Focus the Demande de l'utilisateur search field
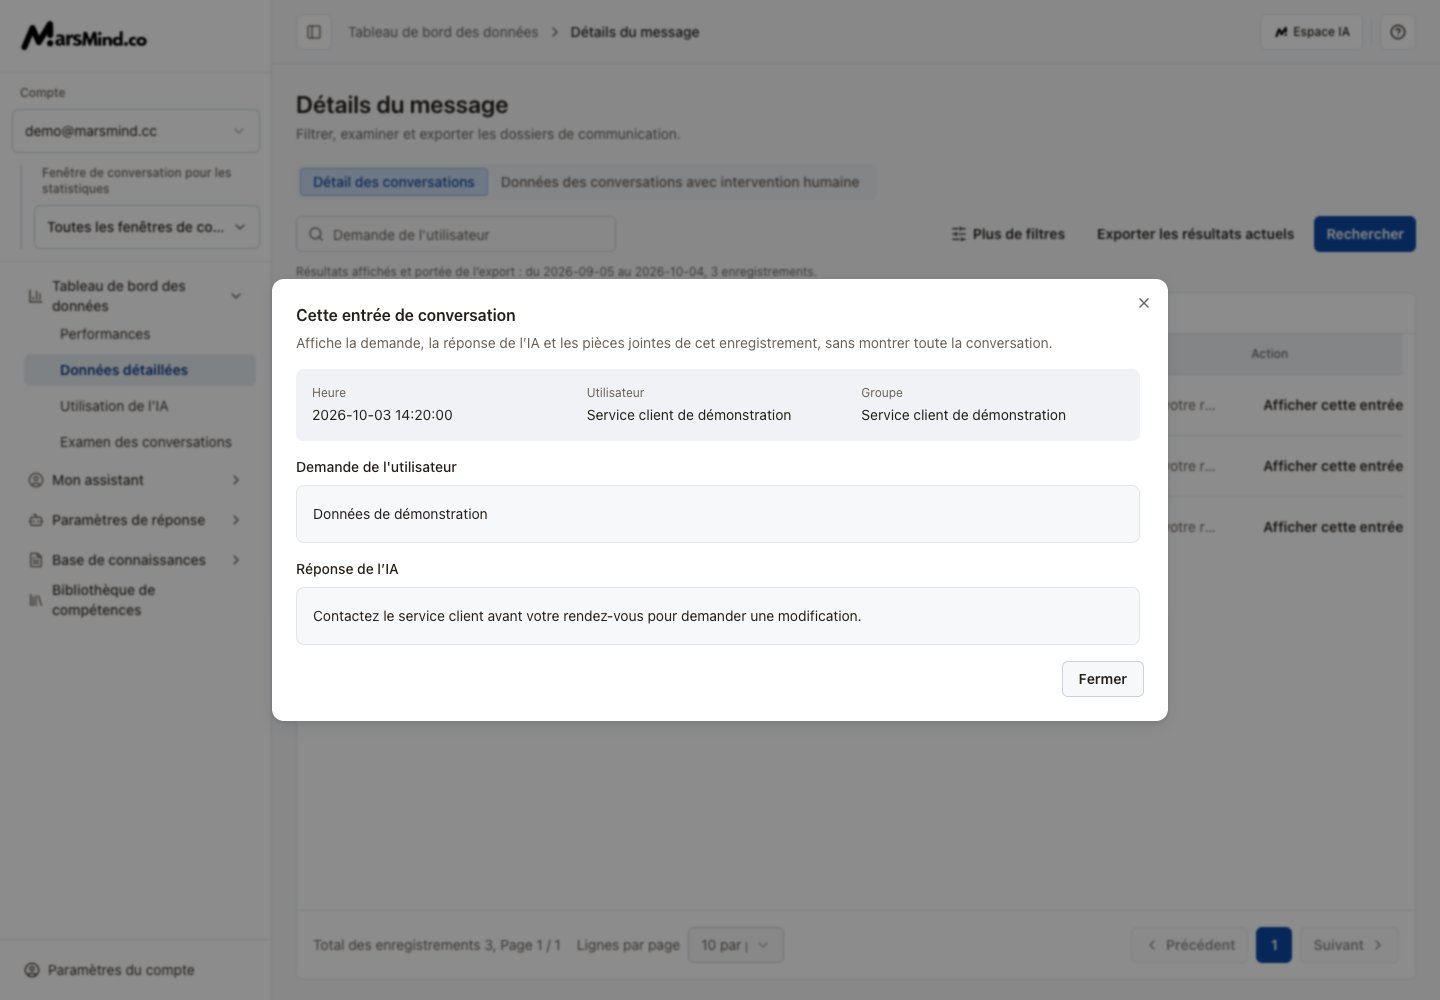Screen dimensions: 1440x1000 [x=456, y=234]
